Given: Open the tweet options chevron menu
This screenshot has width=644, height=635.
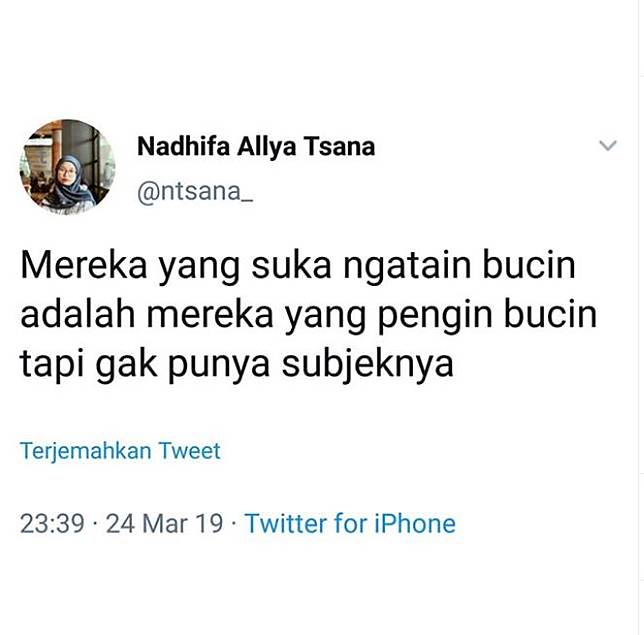Looking at the screenshot, I should pyautogui.click(x=608, y=145).
